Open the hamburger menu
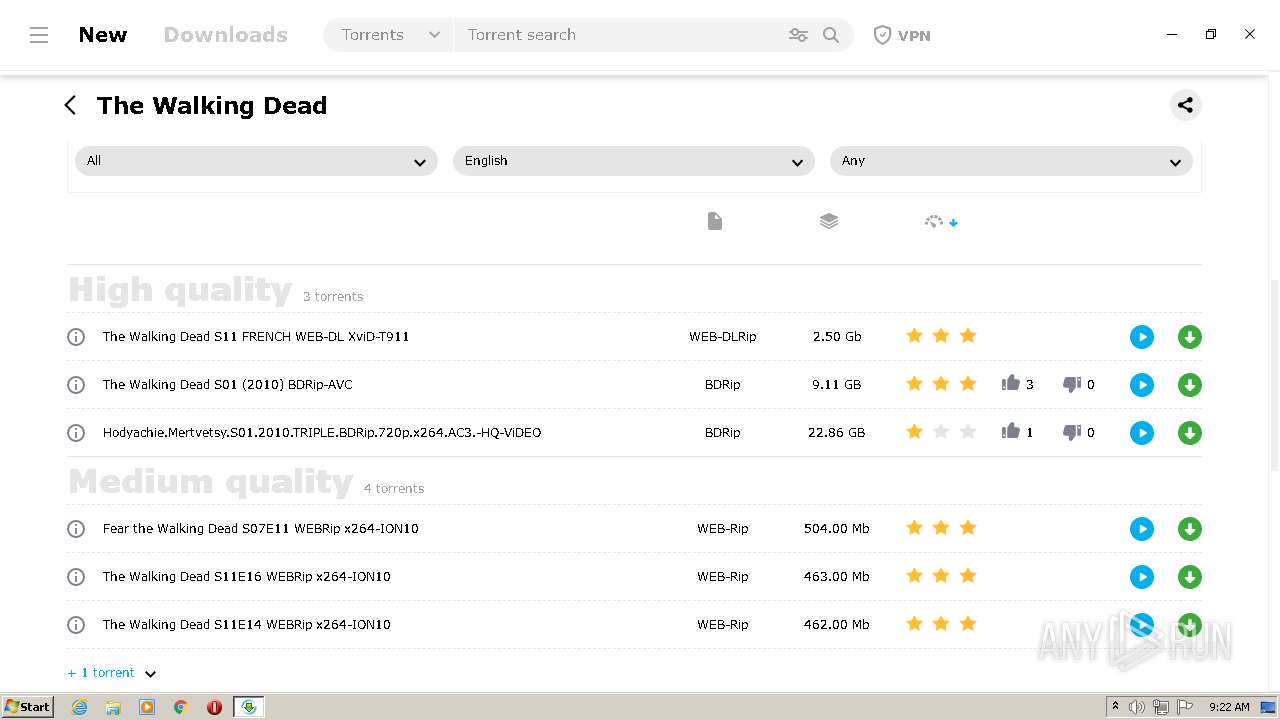The width and height of the screenshot is (1280, 720). click(39, 35)
